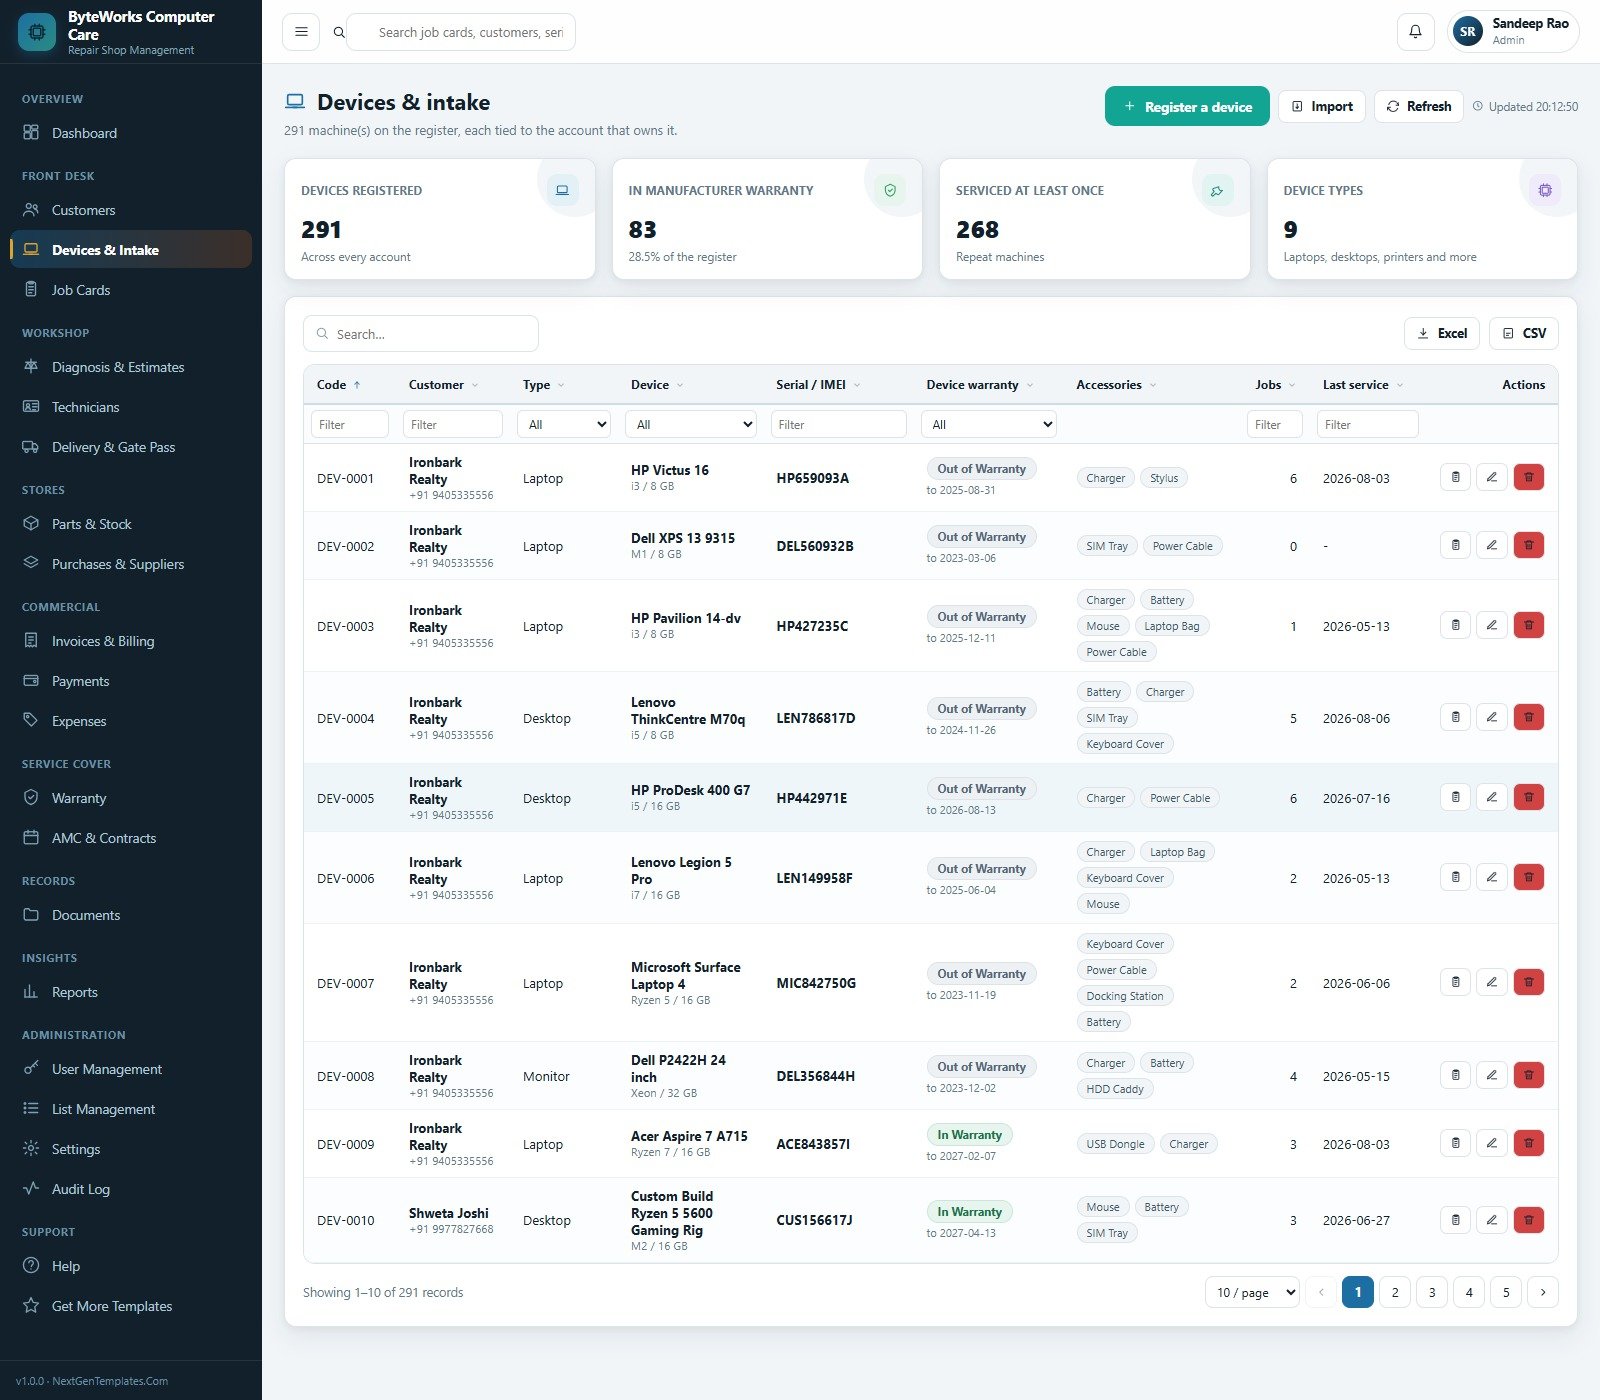Screen dimensions: 1600x1400
Task: Edit device DEV-0001 with the pencil icon
Action: coord(1491,478)
